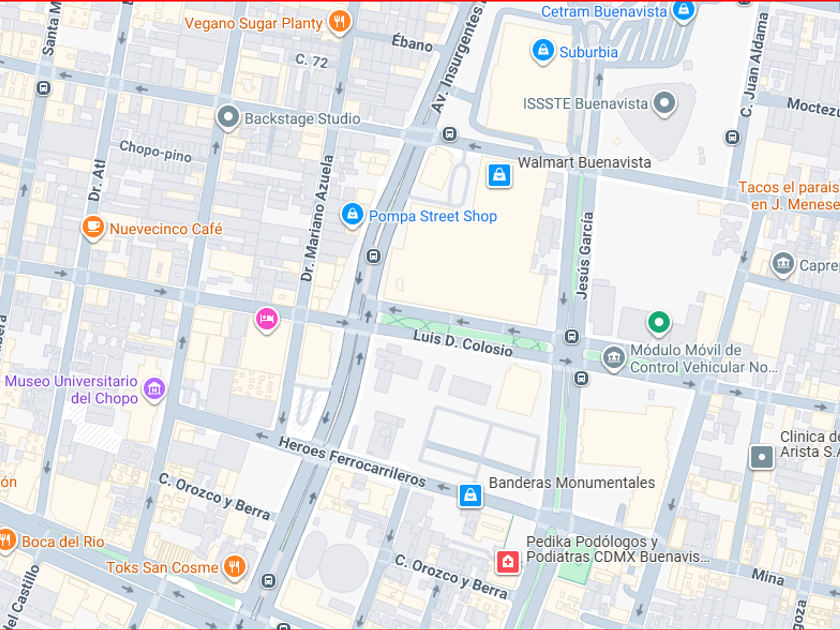Click the Mina street label

point(768,576)
